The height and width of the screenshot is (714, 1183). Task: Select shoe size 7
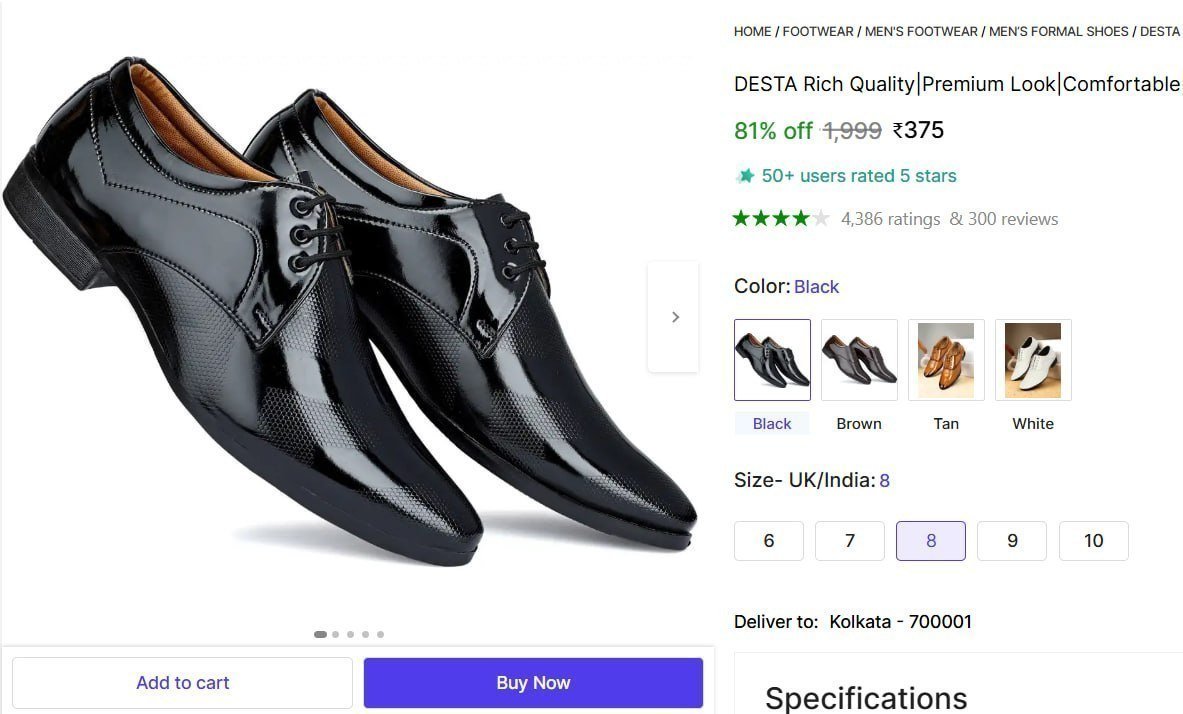(850, 540)
